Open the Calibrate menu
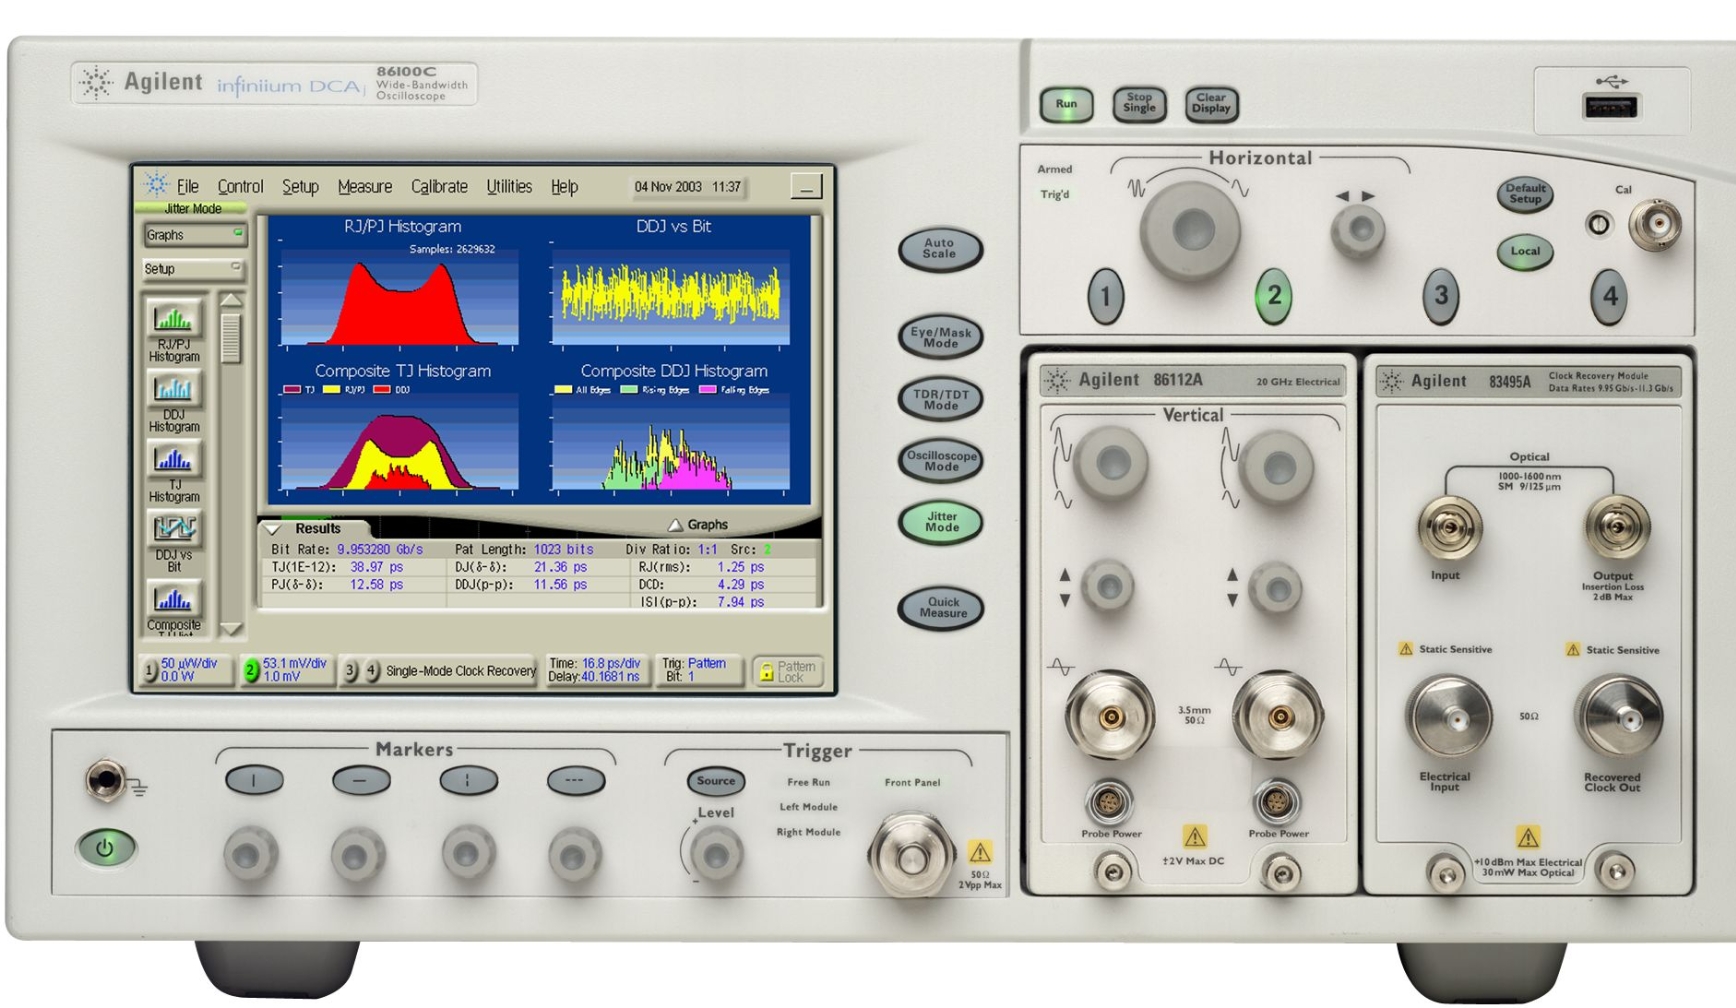The width and height of the screenshot is (1736, 1008). (x=439, y=187)
